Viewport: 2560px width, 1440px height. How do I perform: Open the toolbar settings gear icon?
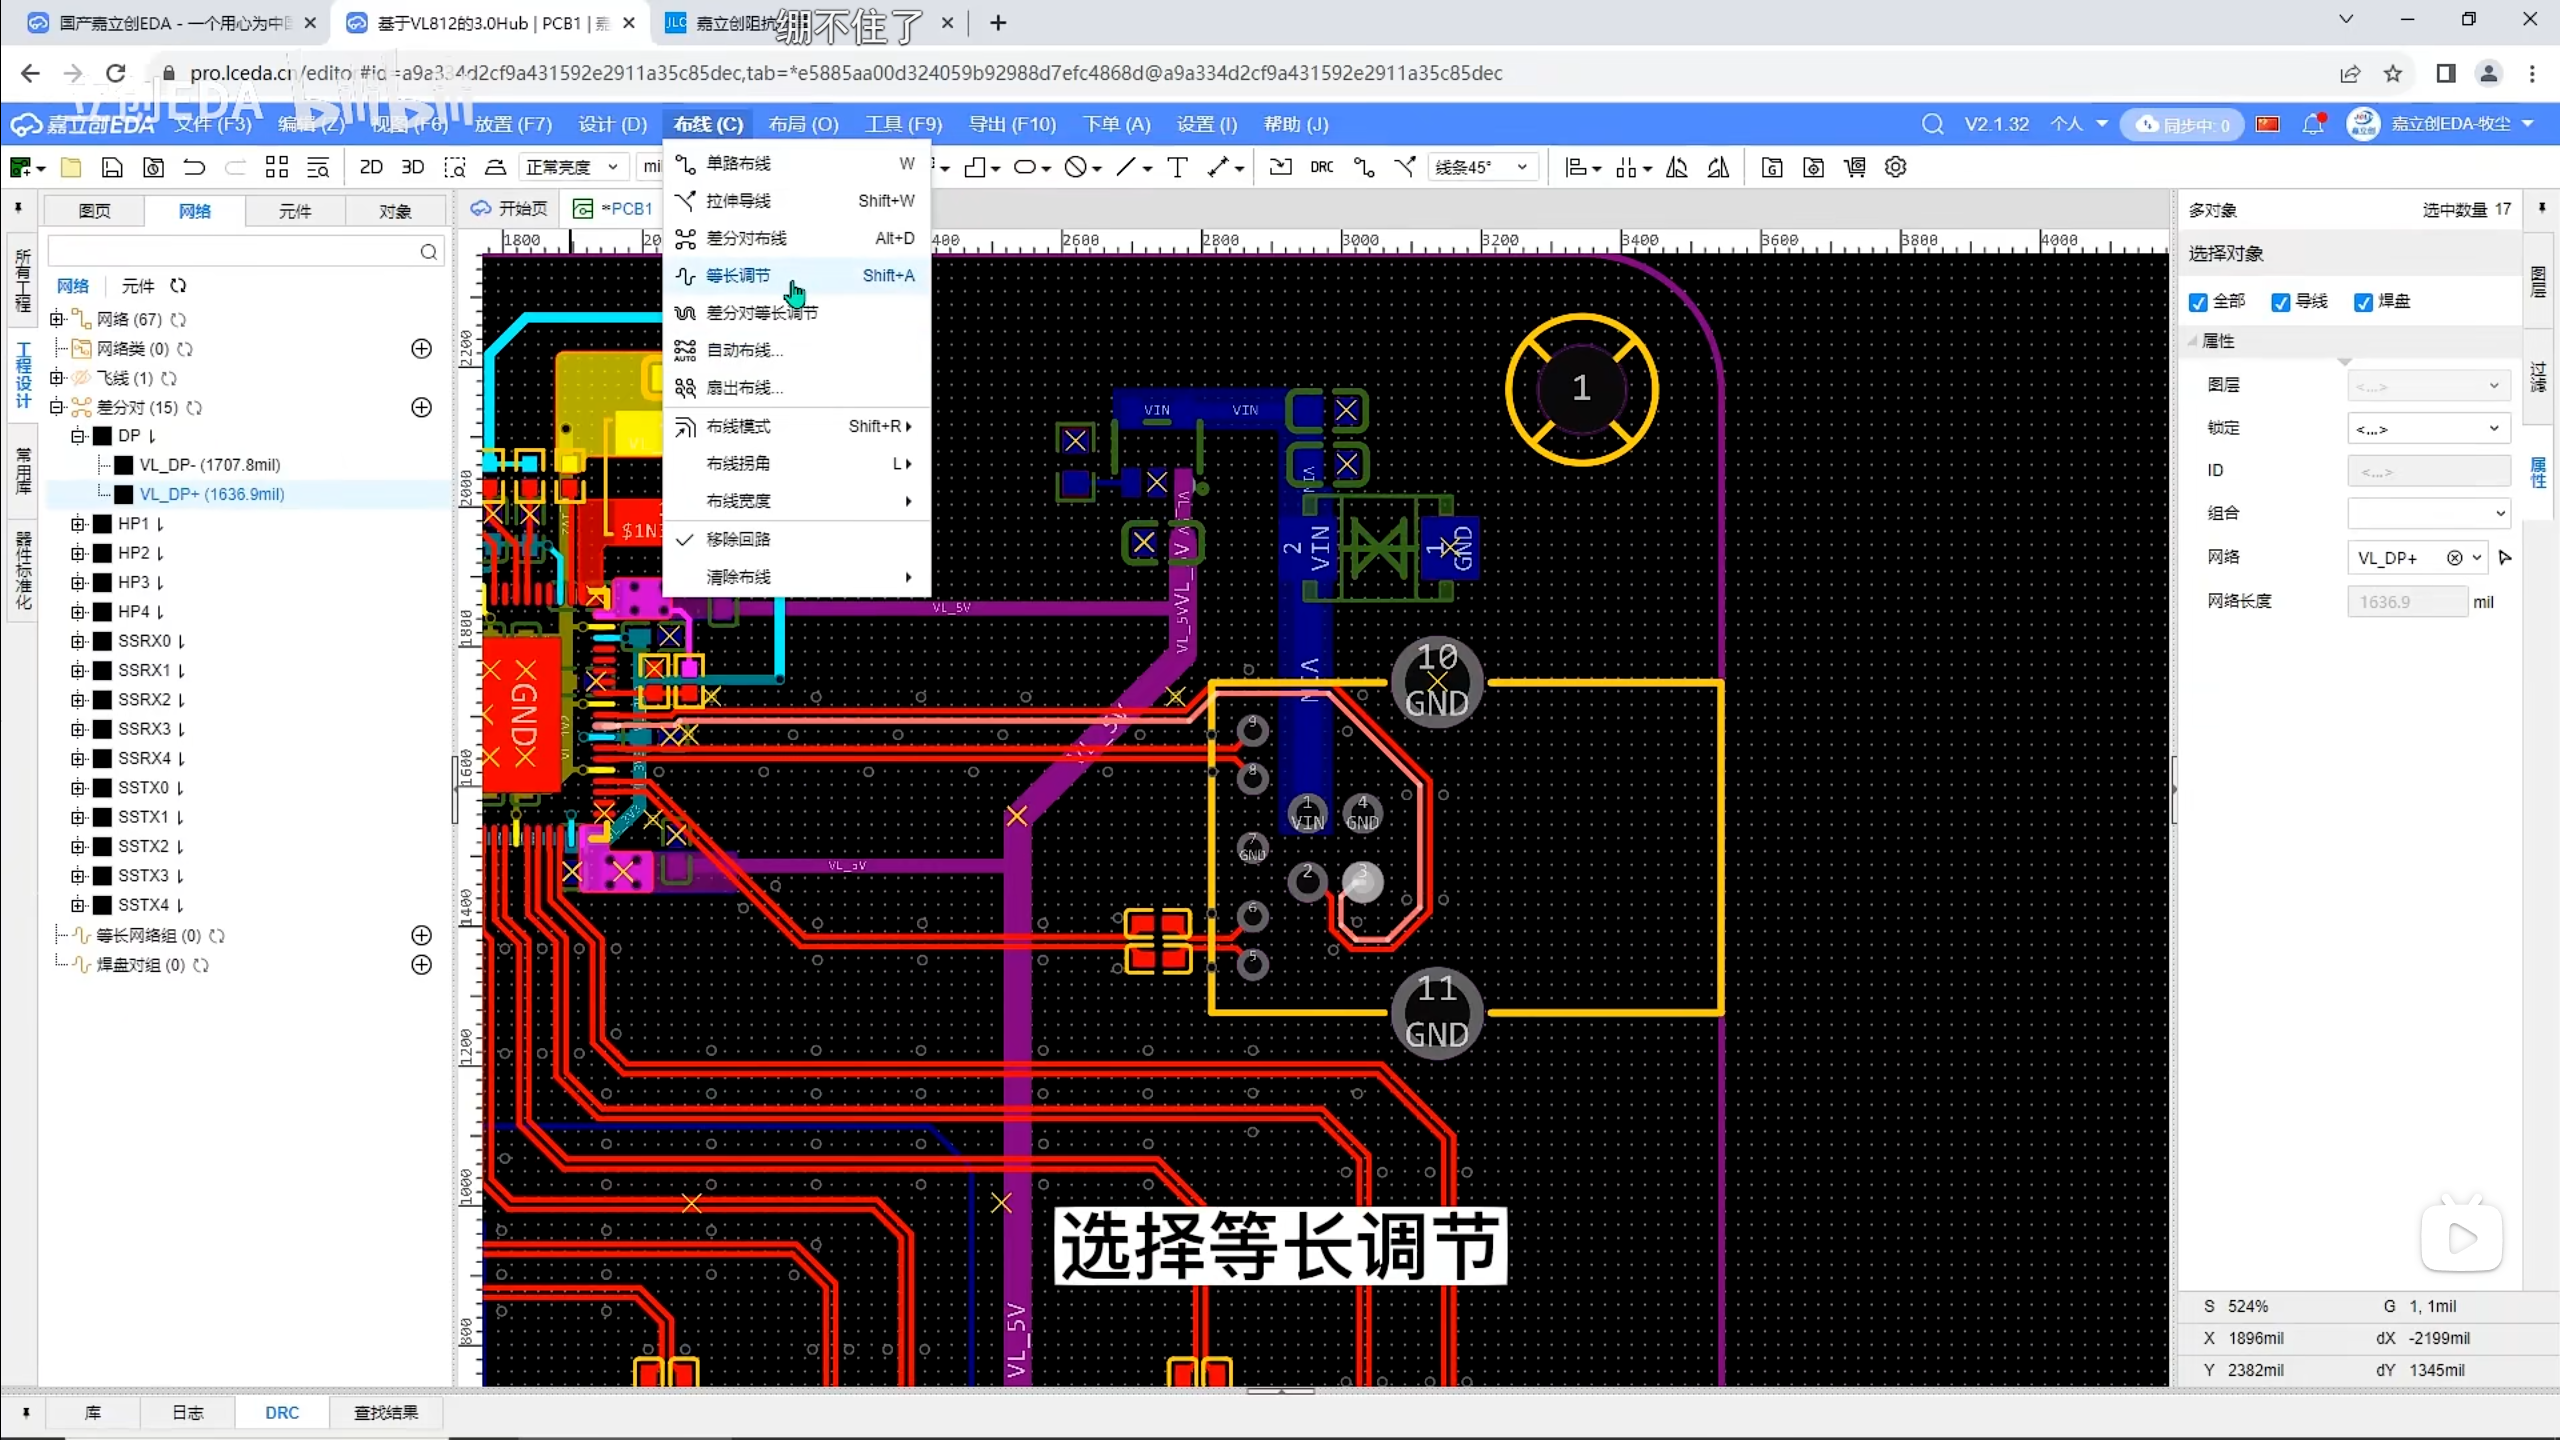[1895, 167]
